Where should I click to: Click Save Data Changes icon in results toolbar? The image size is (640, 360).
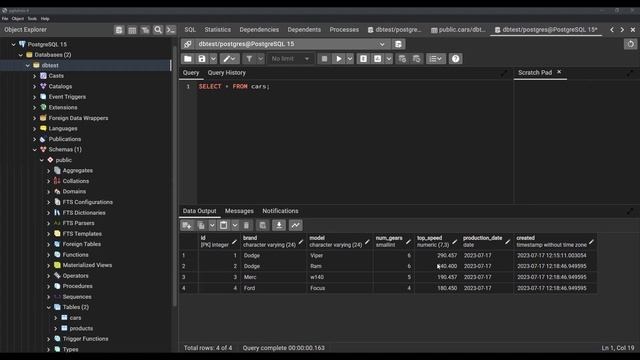(262, 225)
